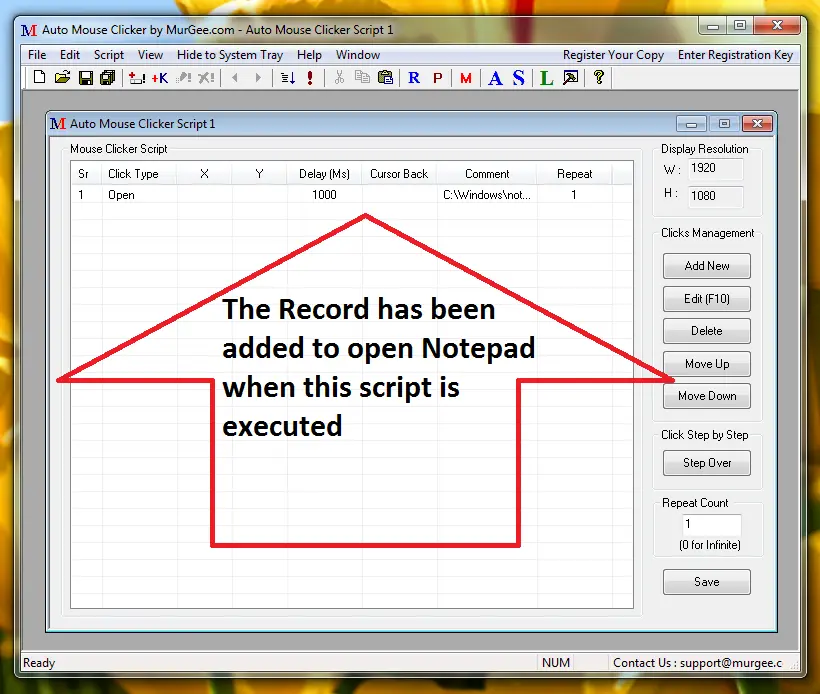
Task: Click the red exclamation mark toolbar icon
Action: pos(310,78)
